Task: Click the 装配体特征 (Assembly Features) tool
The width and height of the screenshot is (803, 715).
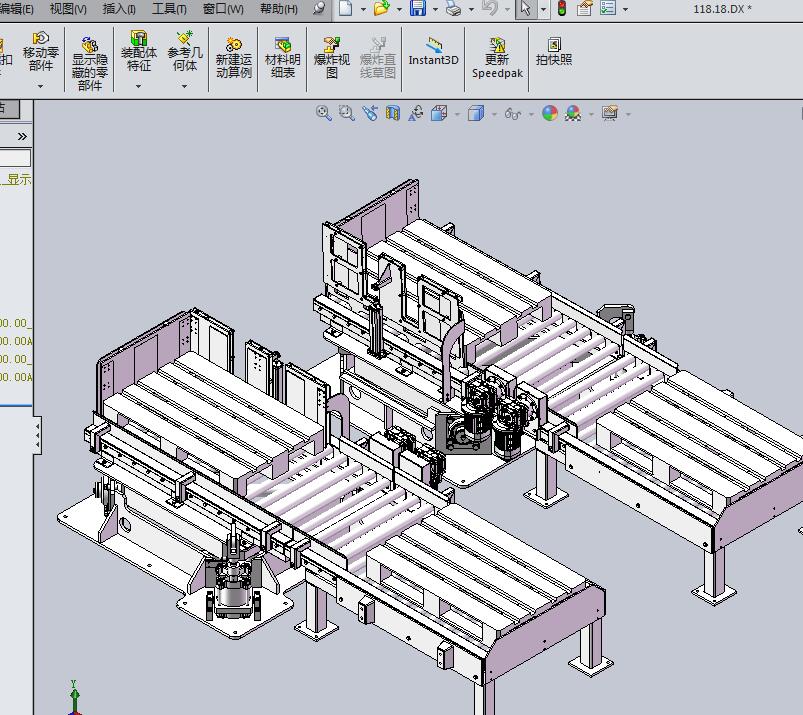Action: tap(138, 51)
